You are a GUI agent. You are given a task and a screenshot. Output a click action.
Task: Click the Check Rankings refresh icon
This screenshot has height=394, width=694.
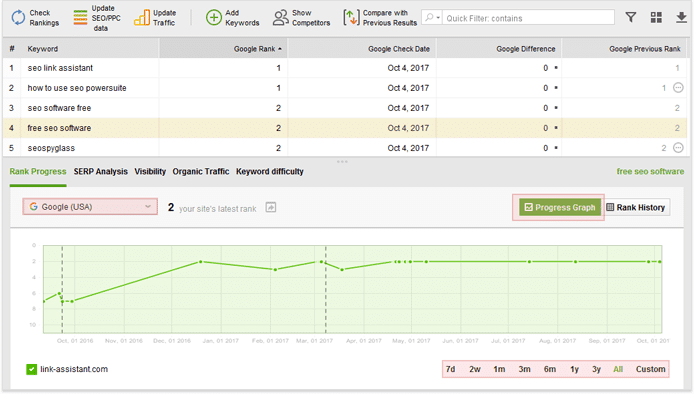click(18, 18)
